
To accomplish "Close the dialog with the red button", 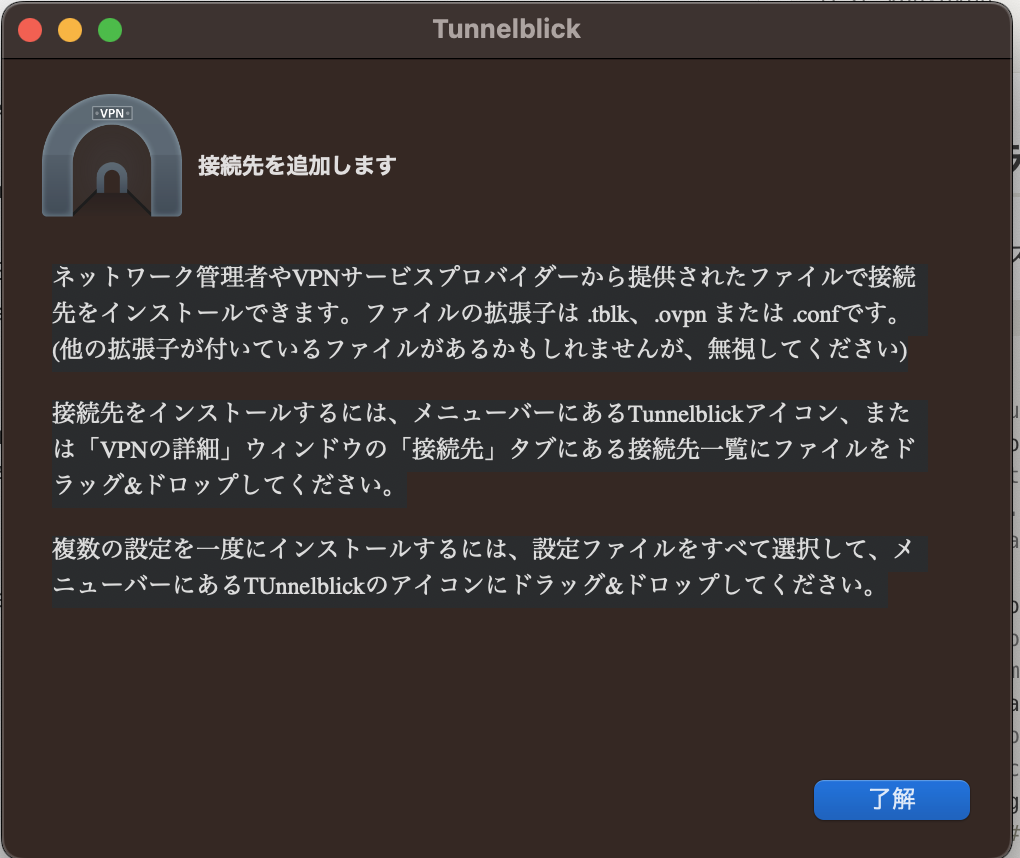I will click(x=30, y=30).
